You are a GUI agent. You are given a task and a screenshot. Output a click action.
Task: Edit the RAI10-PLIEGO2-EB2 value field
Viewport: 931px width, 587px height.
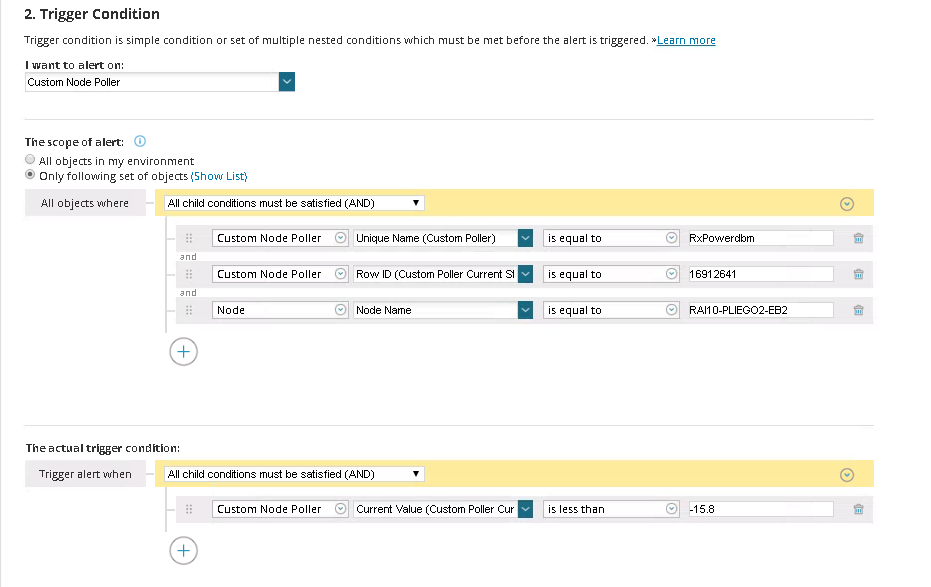coord(761,310)
